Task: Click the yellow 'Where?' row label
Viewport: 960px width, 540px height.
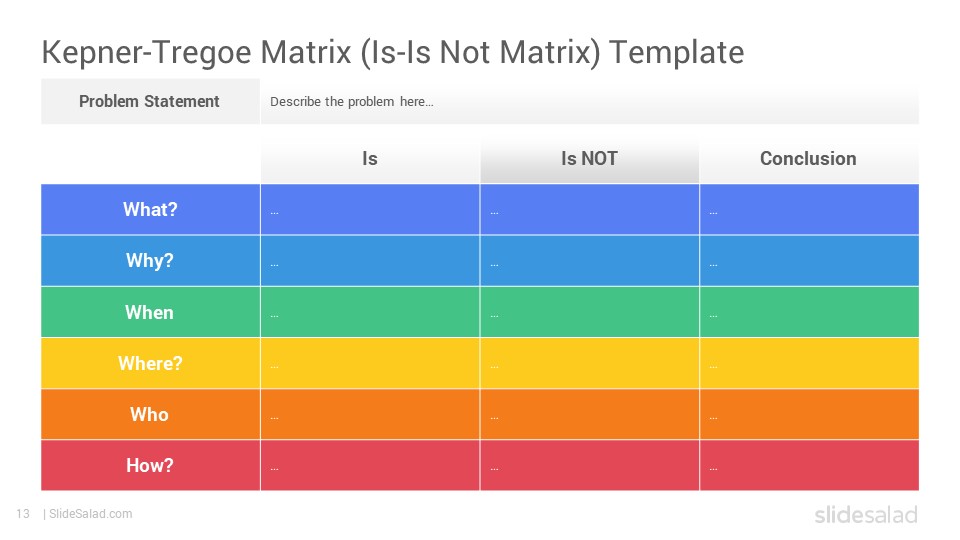Action: pos(150,363)
